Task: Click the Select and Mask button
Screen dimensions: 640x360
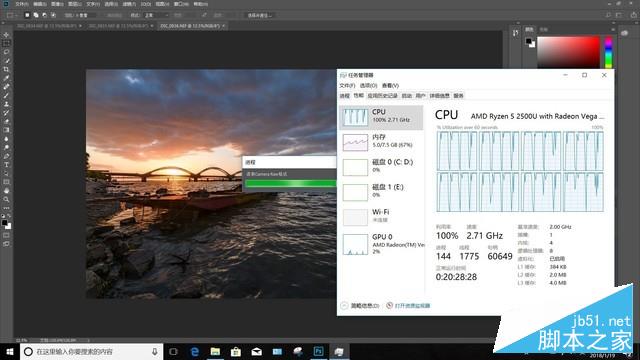Action: coord(260,15)
